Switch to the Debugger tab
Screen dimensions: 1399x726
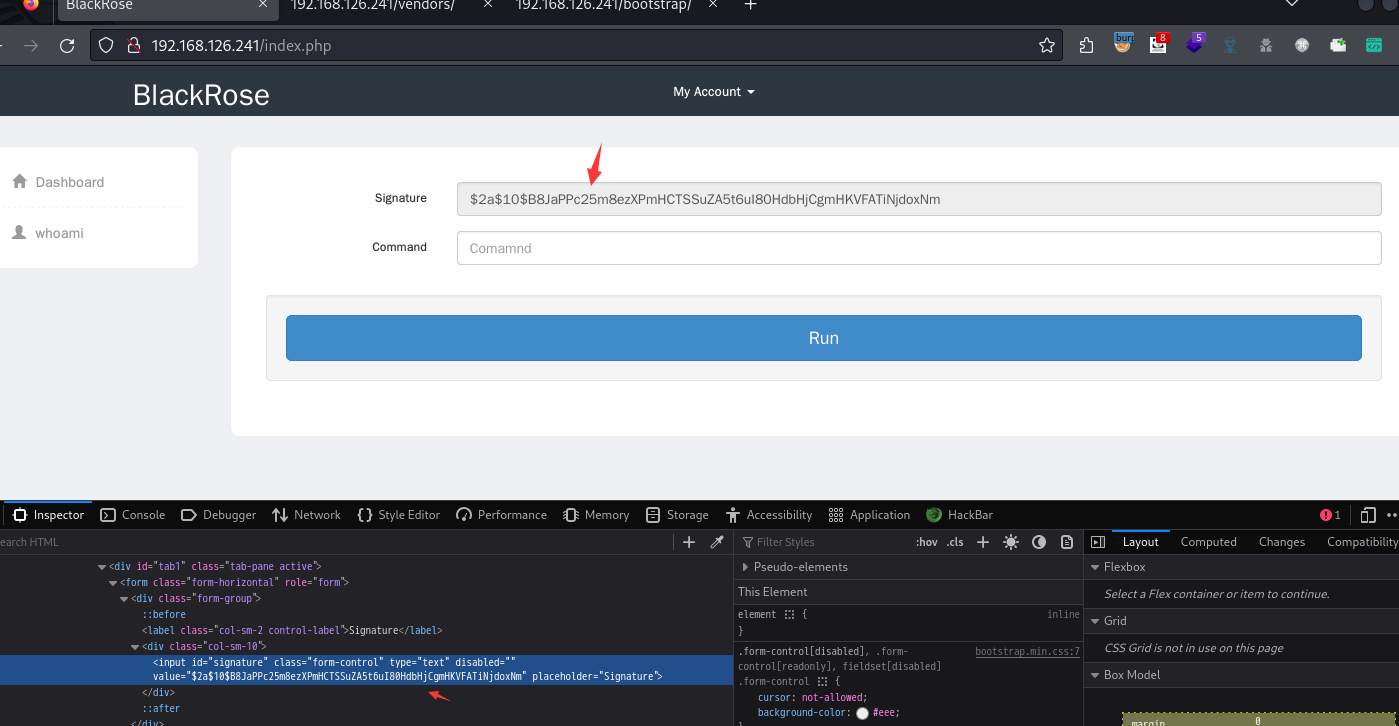coord(218,515)
